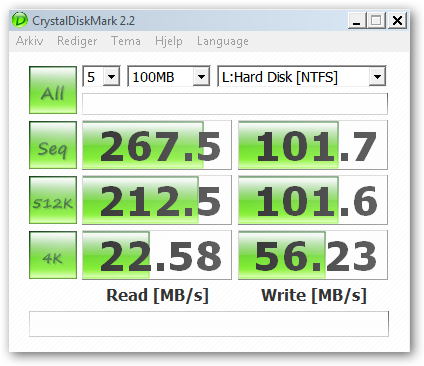Start the Seq sequential test
The image size is (424, 366).
[53, 145]
